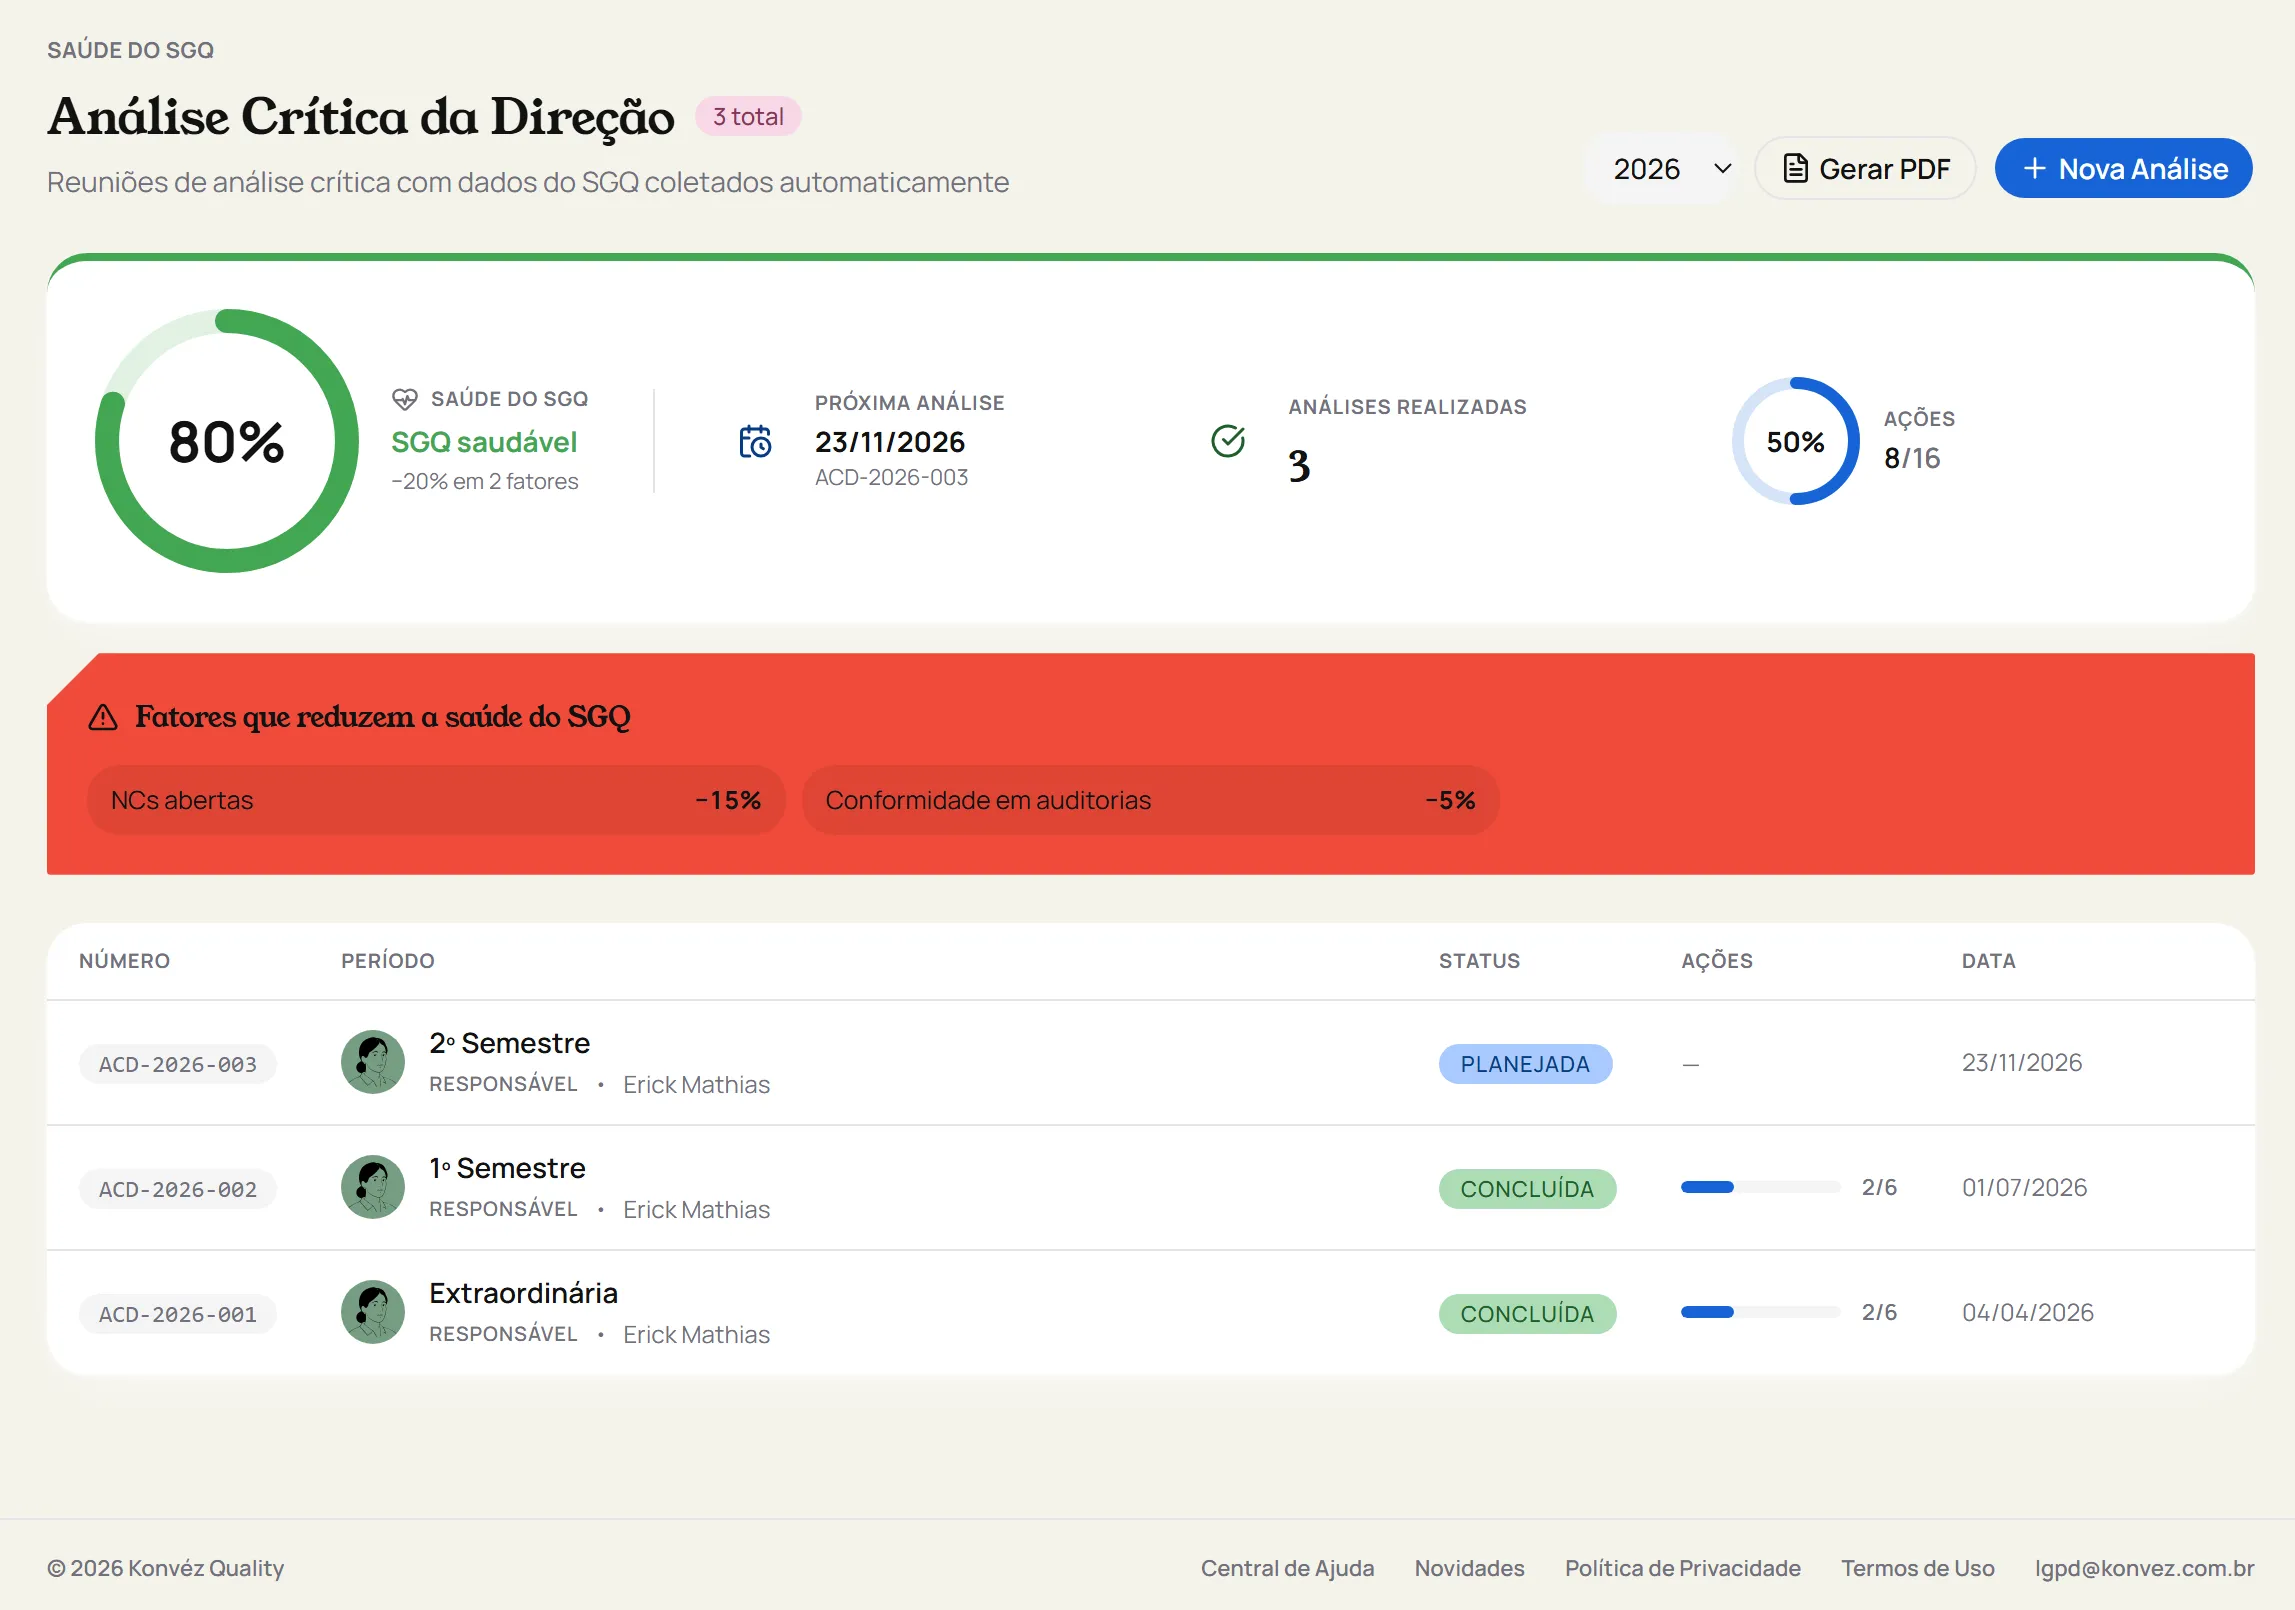The height and width of the screenshot is (1610, 2295).
Task: Sort by Status column header
Action: click(x=1479, y=961)
